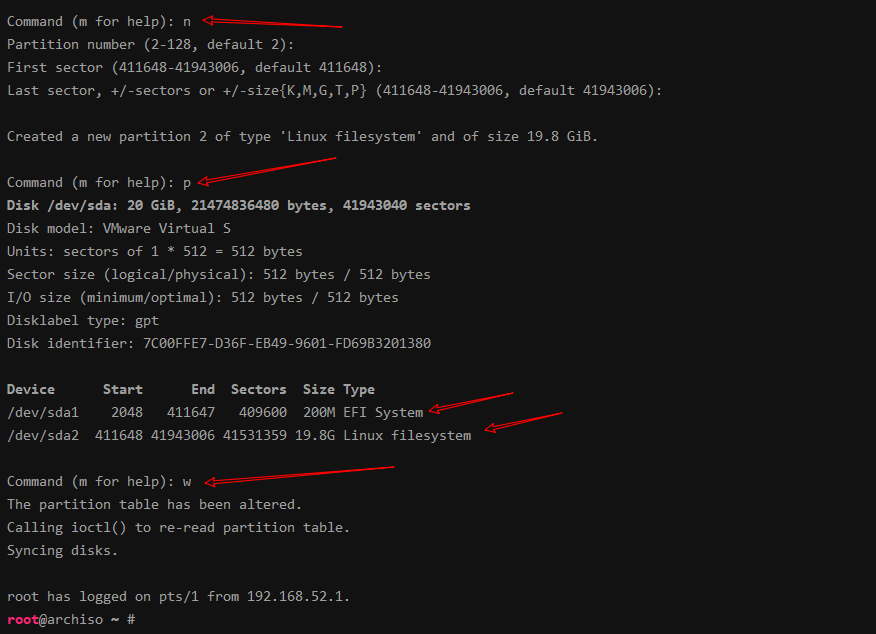Click the 'Partition number (2-128, default 2)' line

[x=150, y=45]
